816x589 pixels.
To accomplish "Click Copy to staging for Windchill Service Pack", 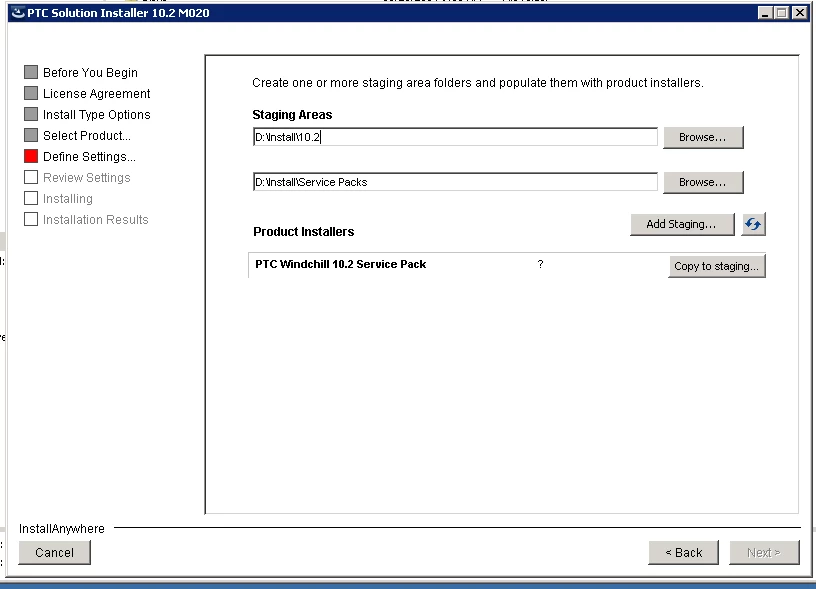I will pos(717,266).
